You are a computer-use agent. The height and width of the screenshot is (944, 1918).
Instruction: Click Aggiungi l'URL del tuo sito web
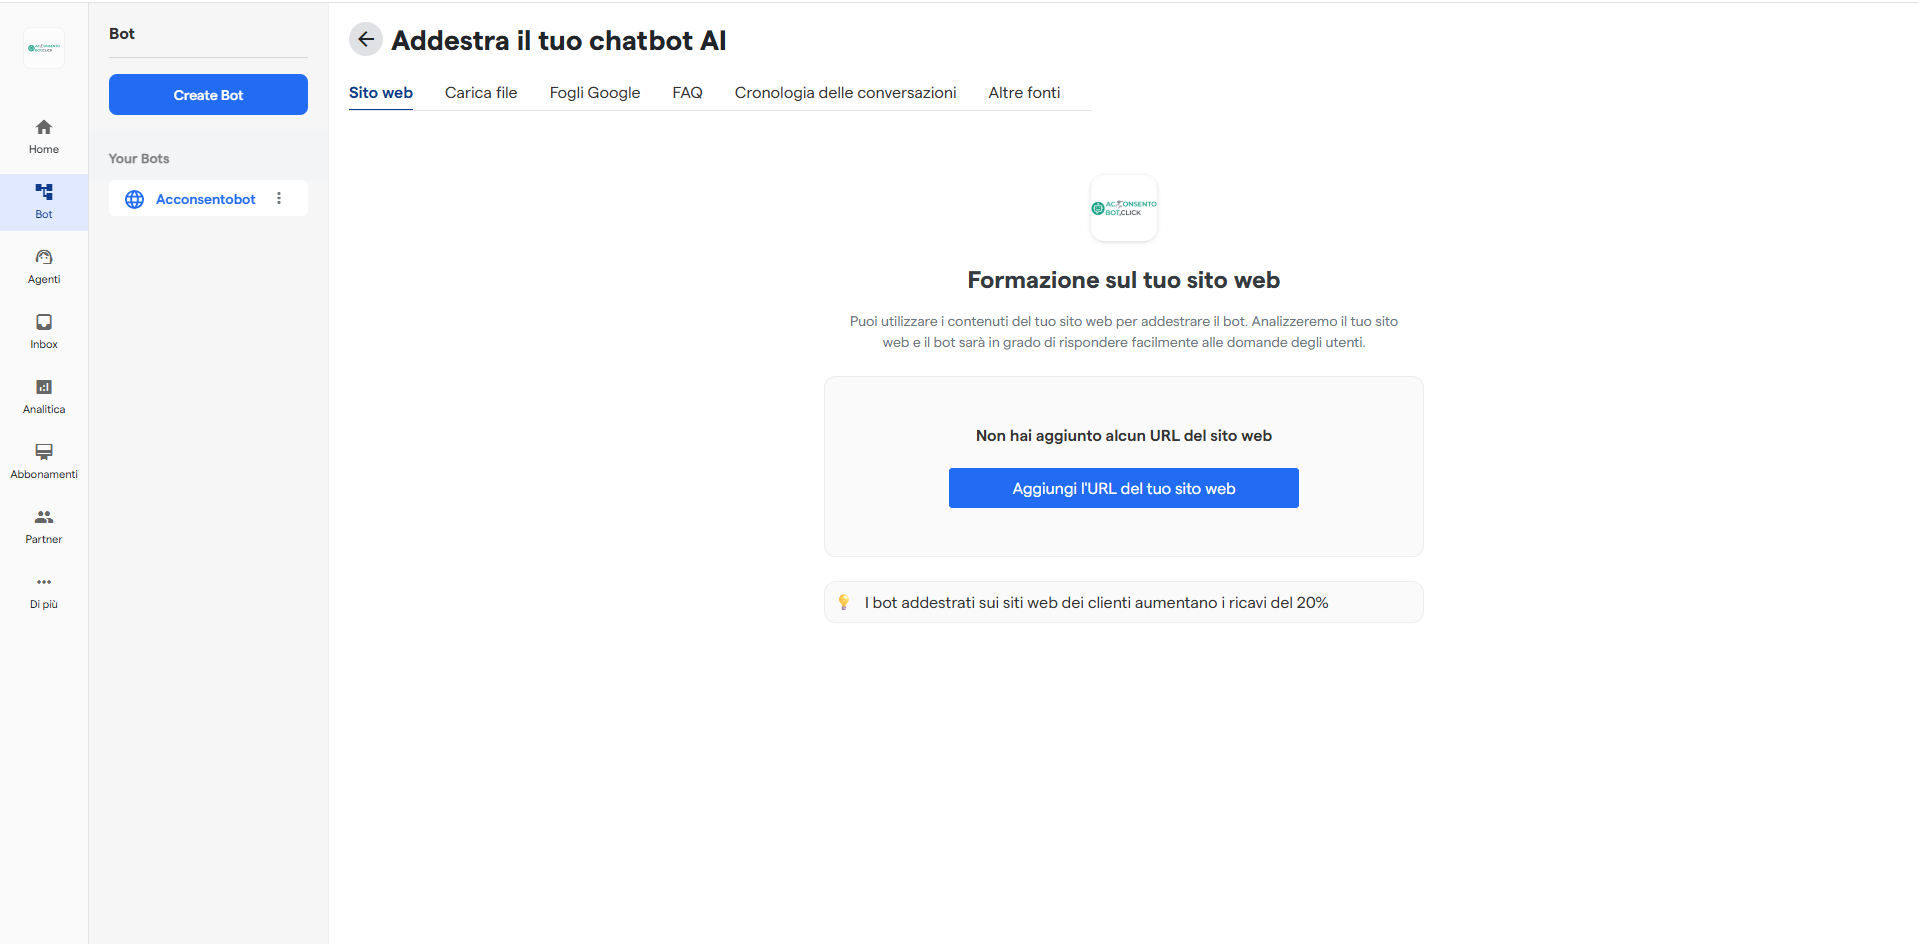point(1123,488)
